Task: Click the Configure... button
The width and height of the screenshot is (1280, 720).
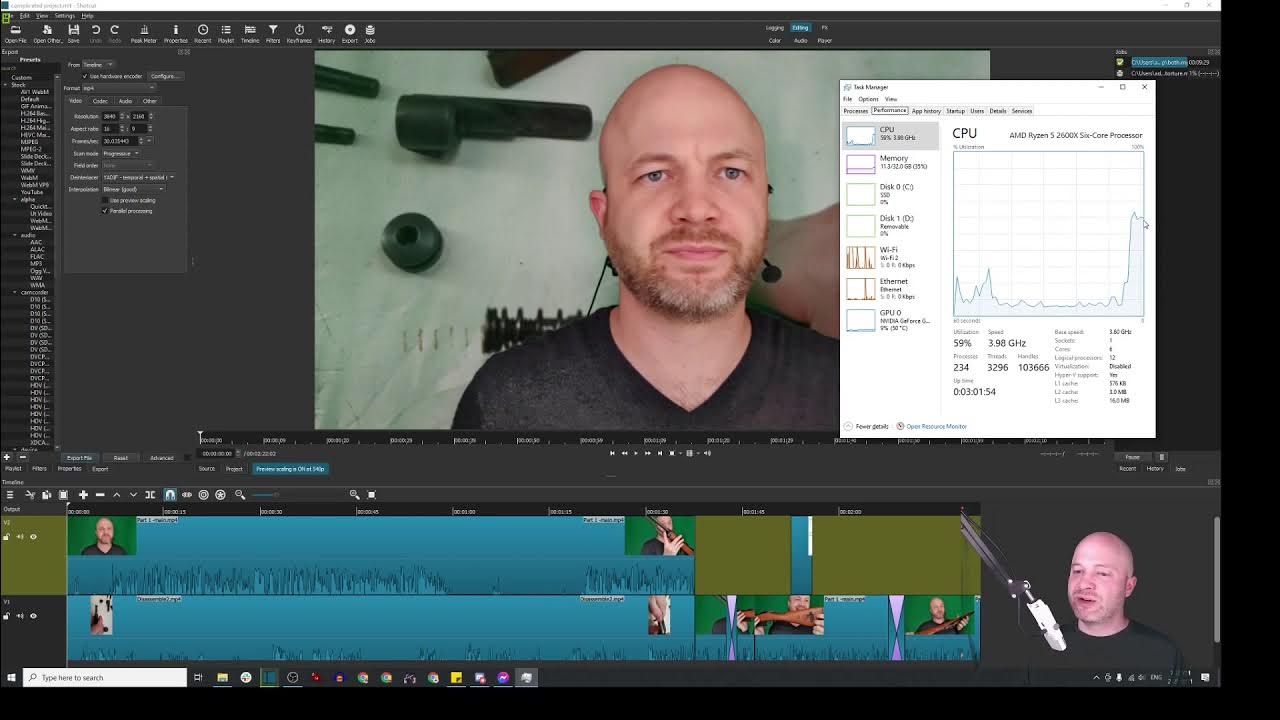Action: click(163, 76)
